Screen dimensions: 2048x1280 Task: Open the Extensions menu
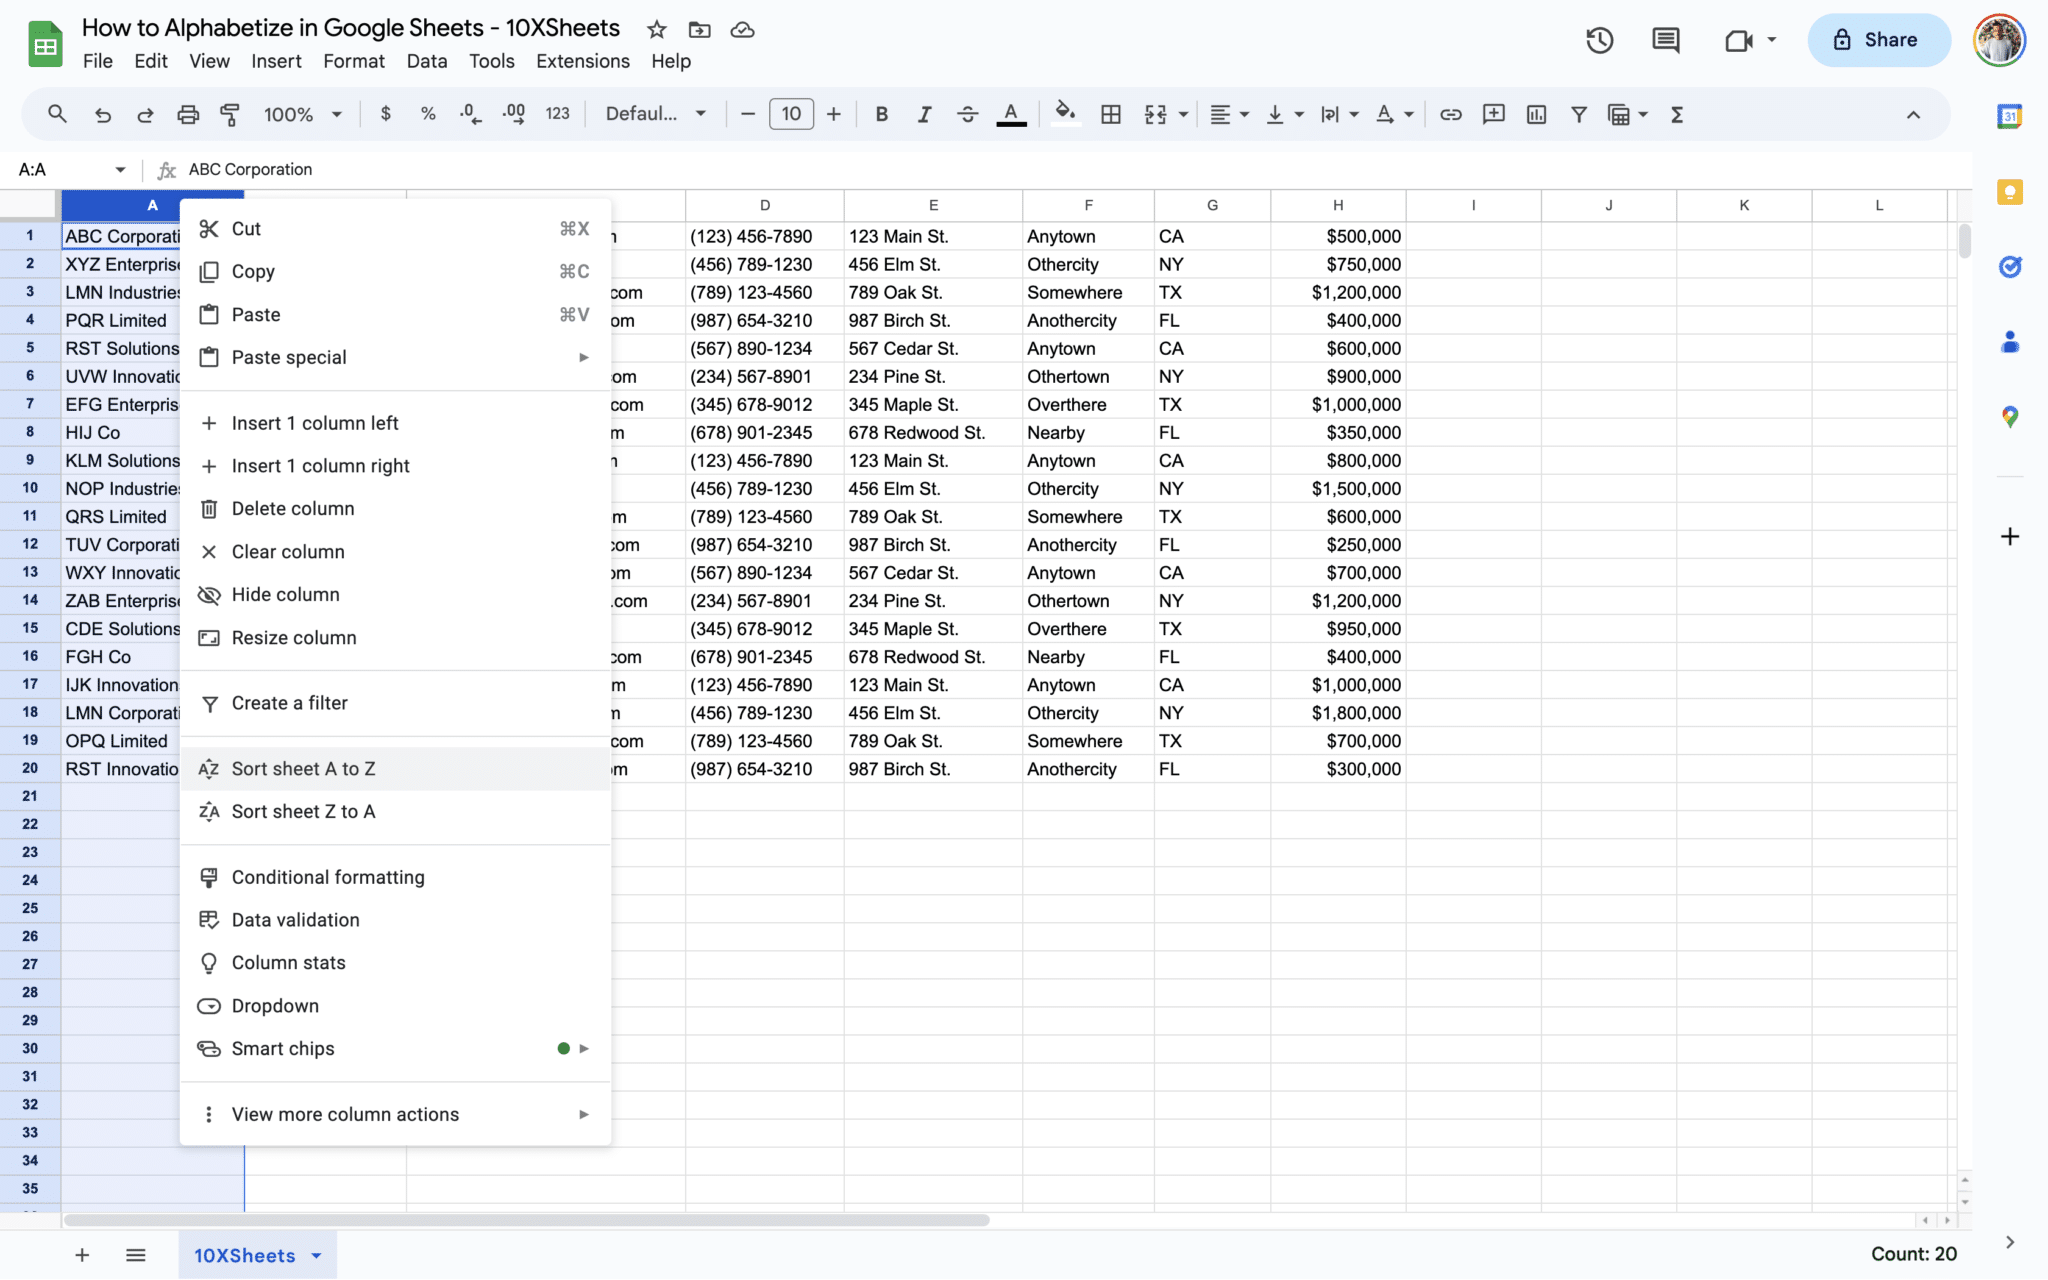tap(582, 61)
